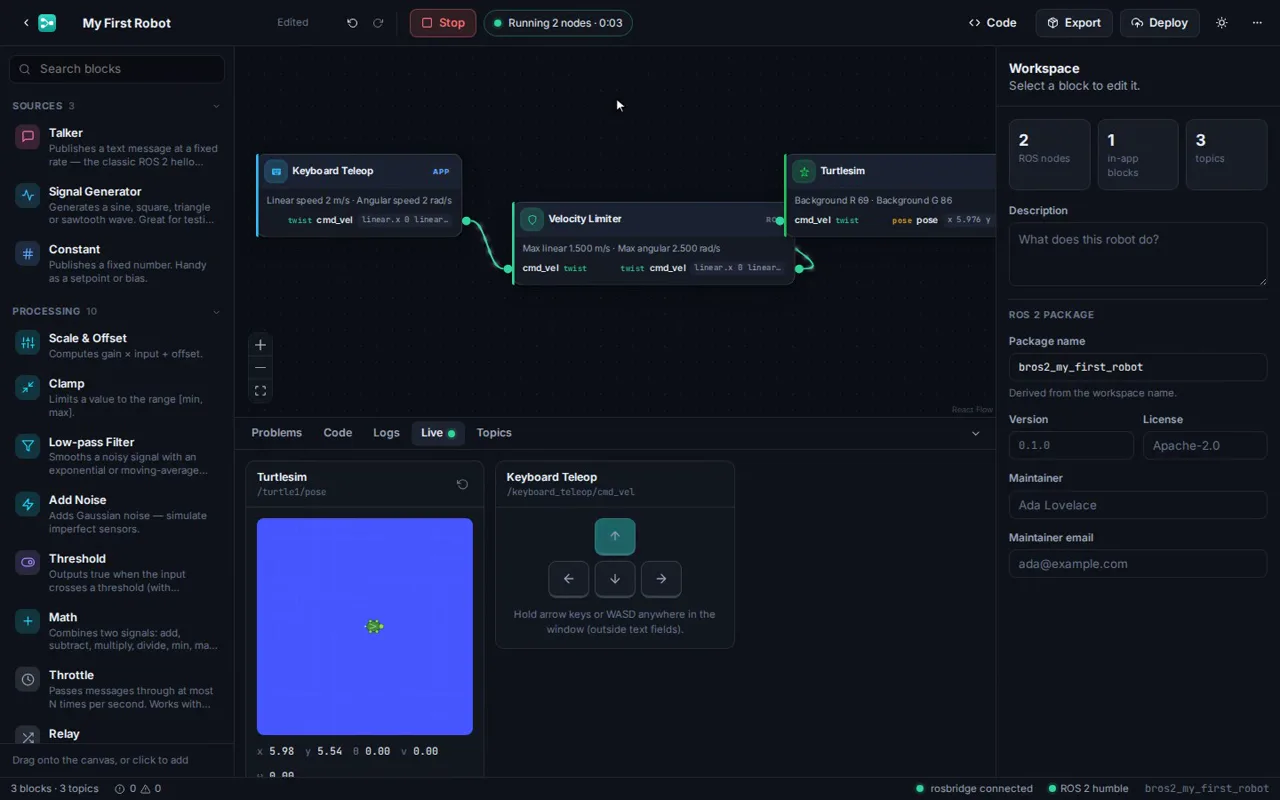Go back using the left chevron arrow
Image resolution: width=1280 pixels, height=800 pixels.
[26, 23]
